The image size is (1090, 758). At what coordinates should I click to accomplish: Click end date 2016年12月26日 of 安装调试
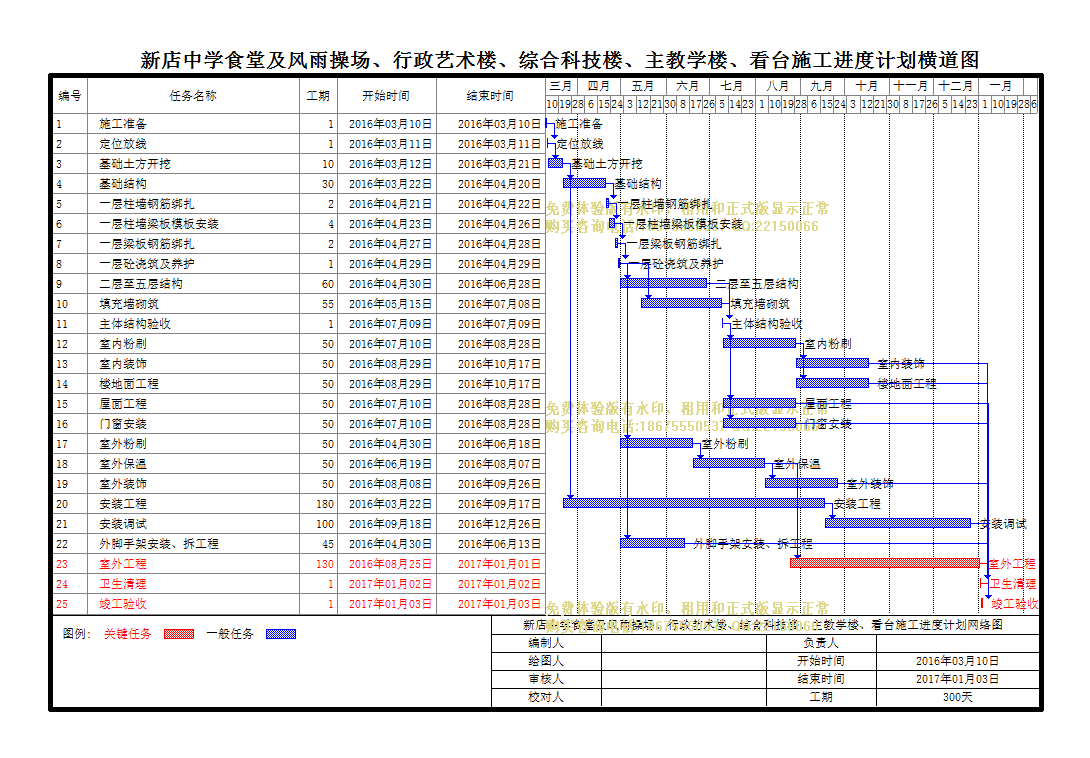499,524
